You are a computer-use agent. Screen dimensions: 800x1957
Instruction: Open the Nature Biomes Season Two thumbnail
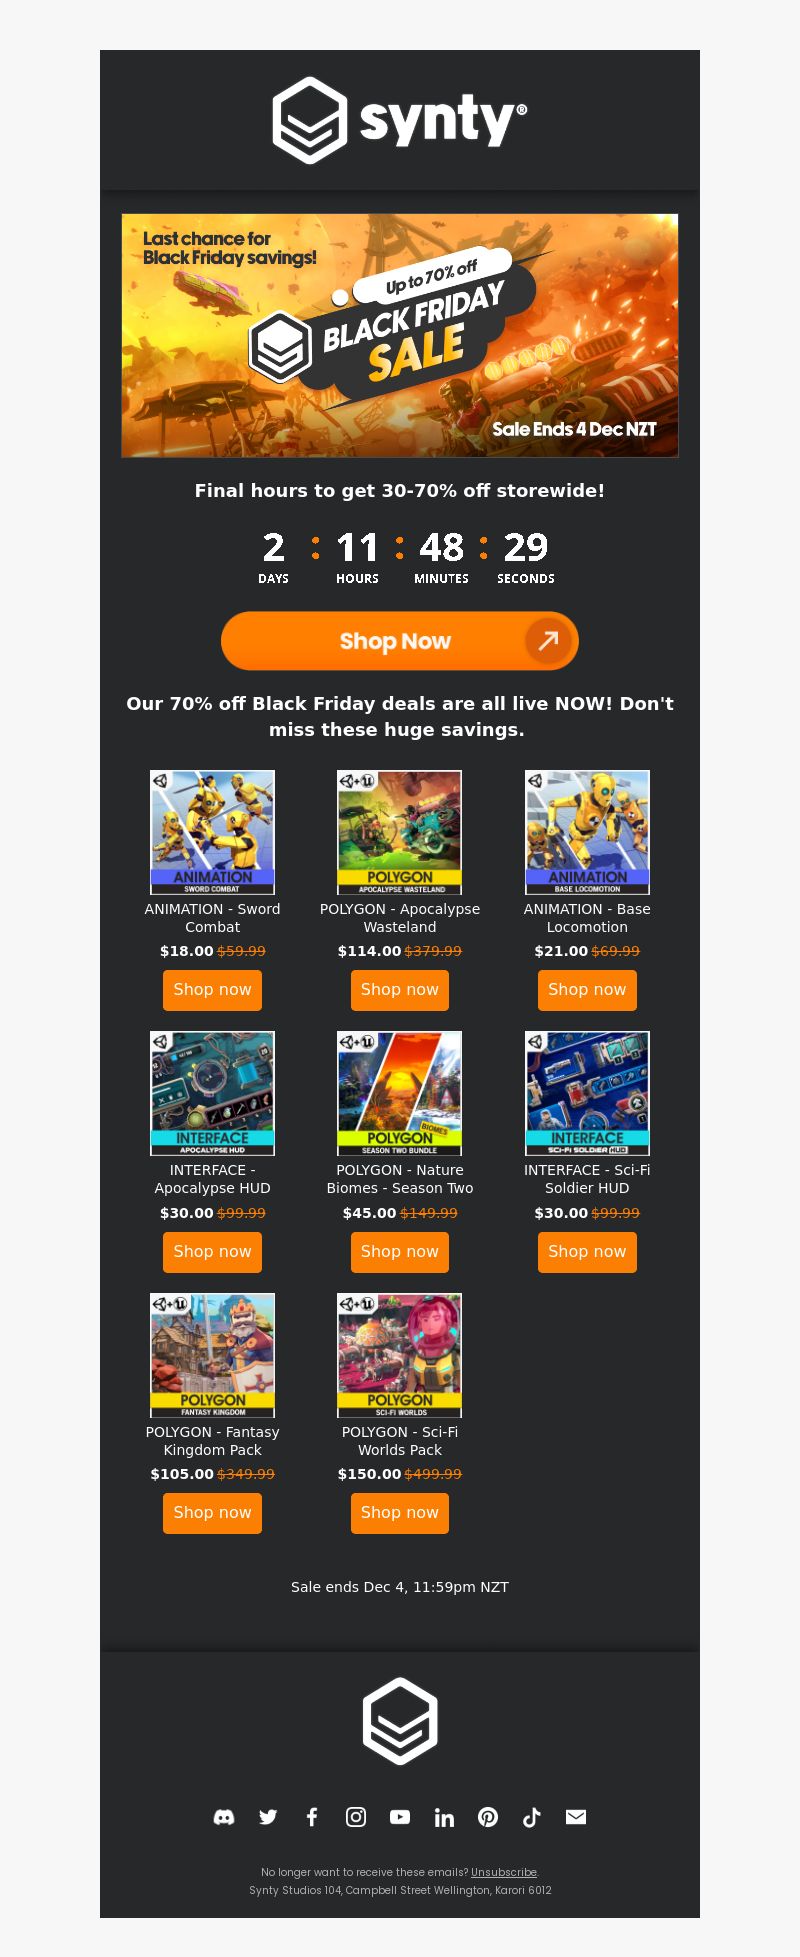click(400, 1094)
